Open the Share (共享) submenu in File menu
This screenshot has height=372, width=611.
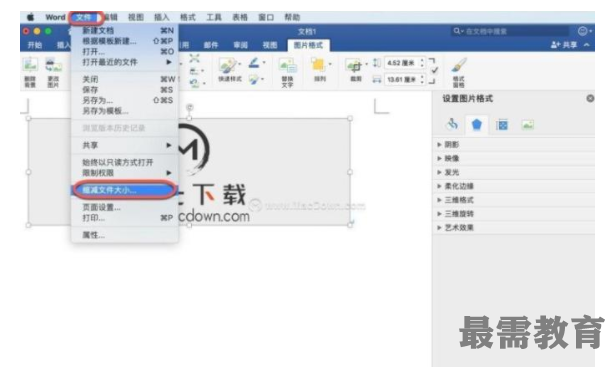[x=125, y=145]
